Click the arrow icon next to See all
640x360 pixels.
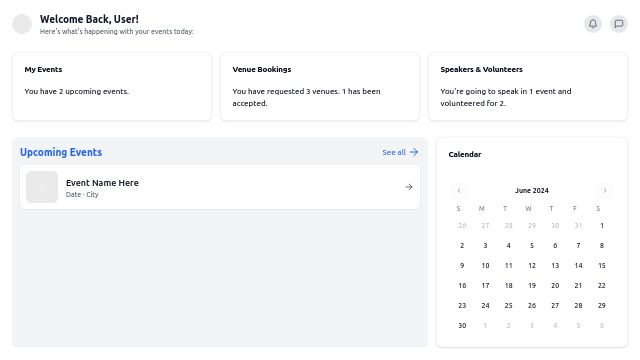click(x=414, y=152)
